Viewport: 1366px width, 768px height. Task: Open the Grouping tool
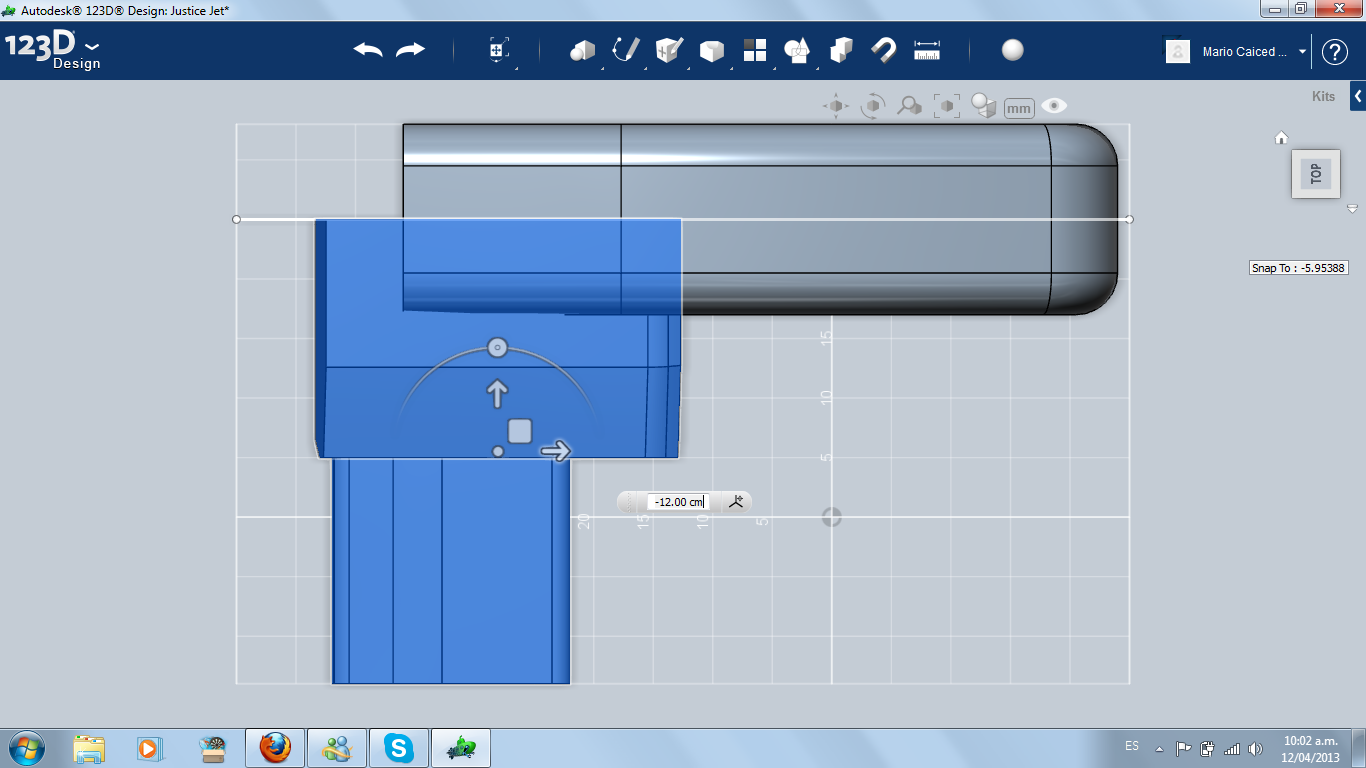click(797, 50)
